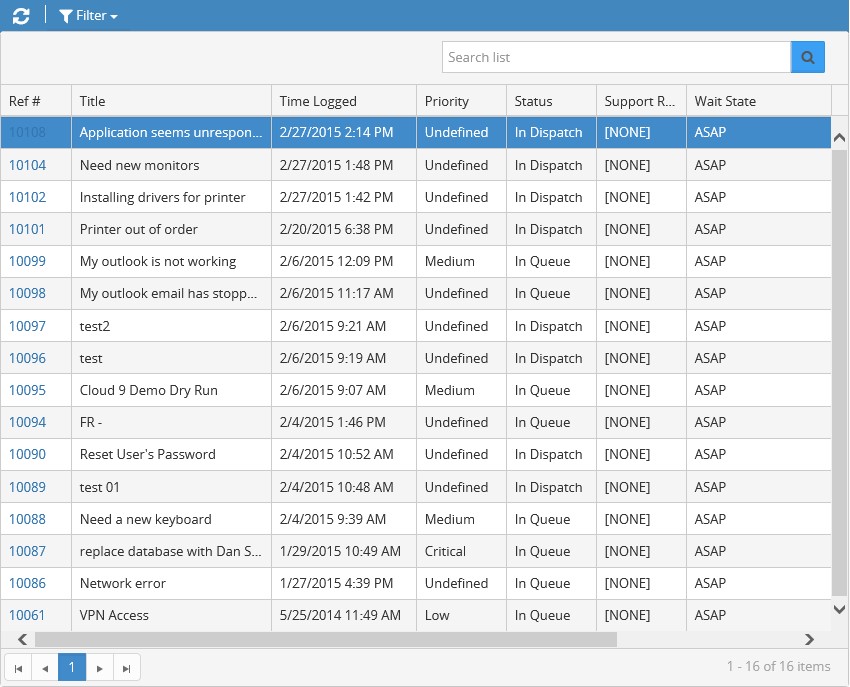Open ticket reference 10087 link
This screenshot has height=687, width=850.
(27, 551)
